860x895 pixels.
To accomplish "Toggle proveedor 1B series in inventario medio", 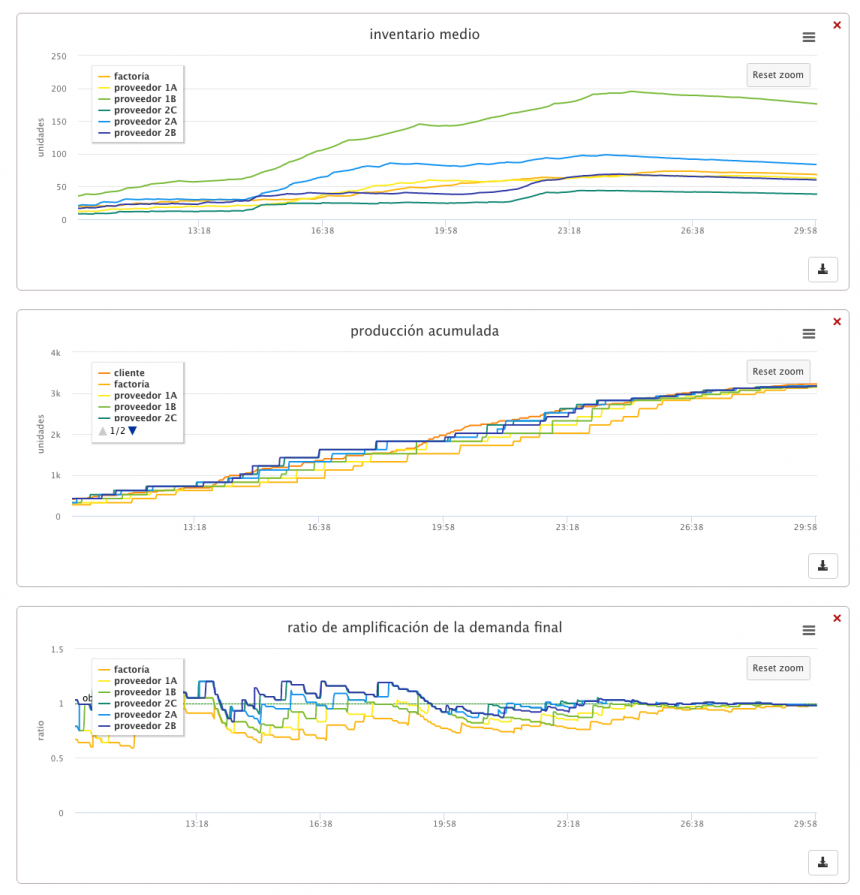I will [144, 99].
